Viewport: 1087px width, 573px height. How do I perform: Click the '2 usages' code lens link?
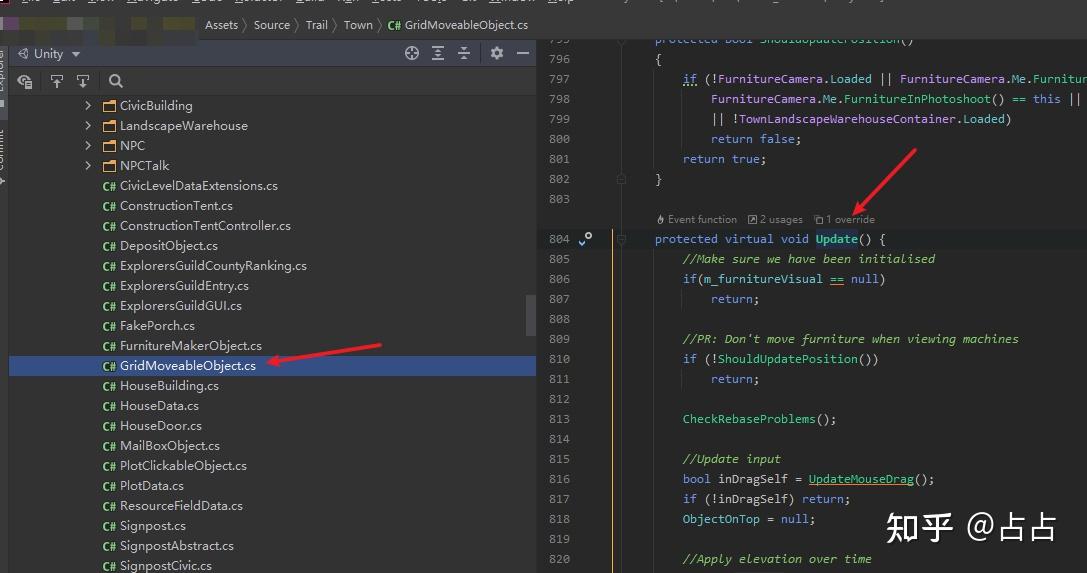781,219
